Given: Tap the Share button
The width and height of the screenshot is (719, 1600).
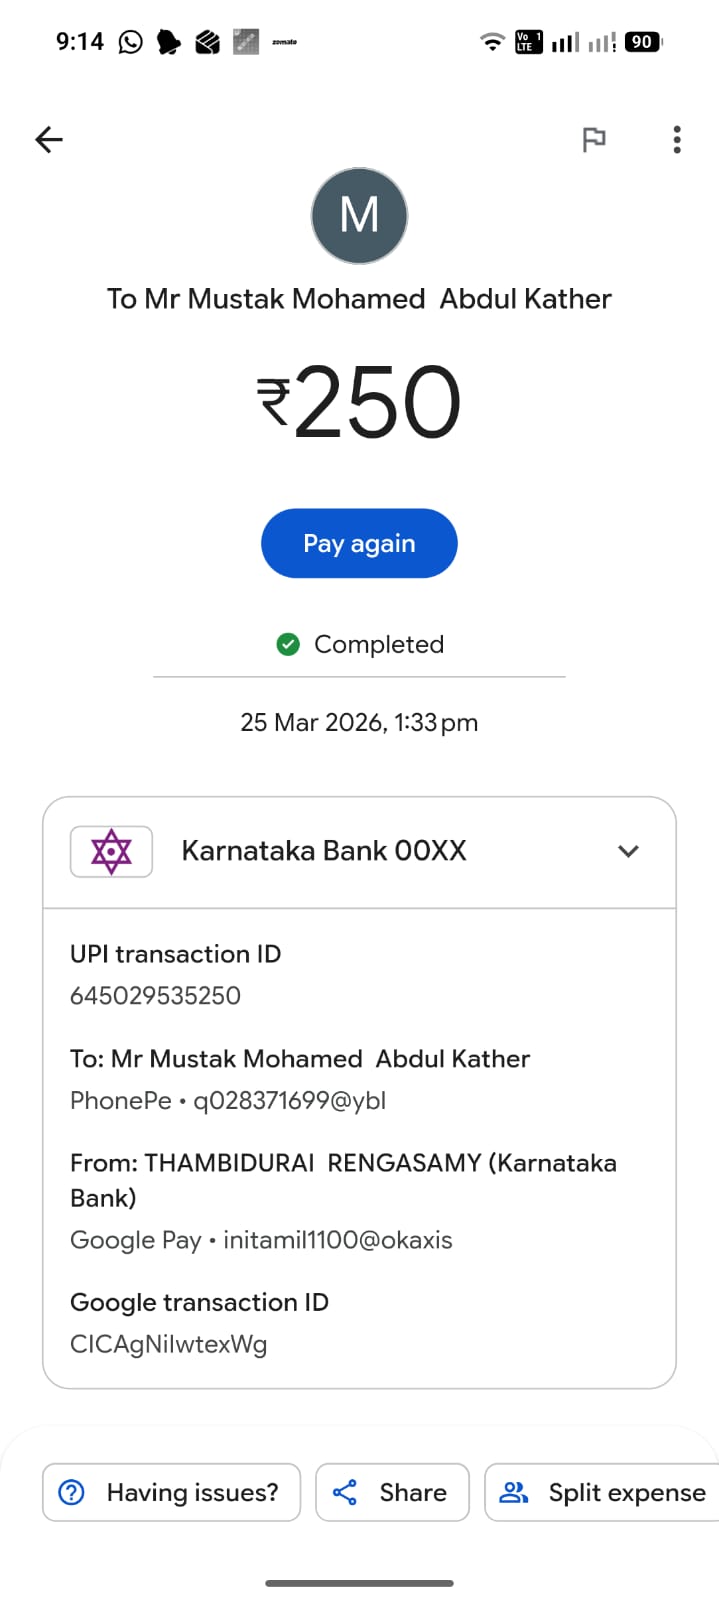Looking at the screenshot, I should click(x=392, y=1492).
